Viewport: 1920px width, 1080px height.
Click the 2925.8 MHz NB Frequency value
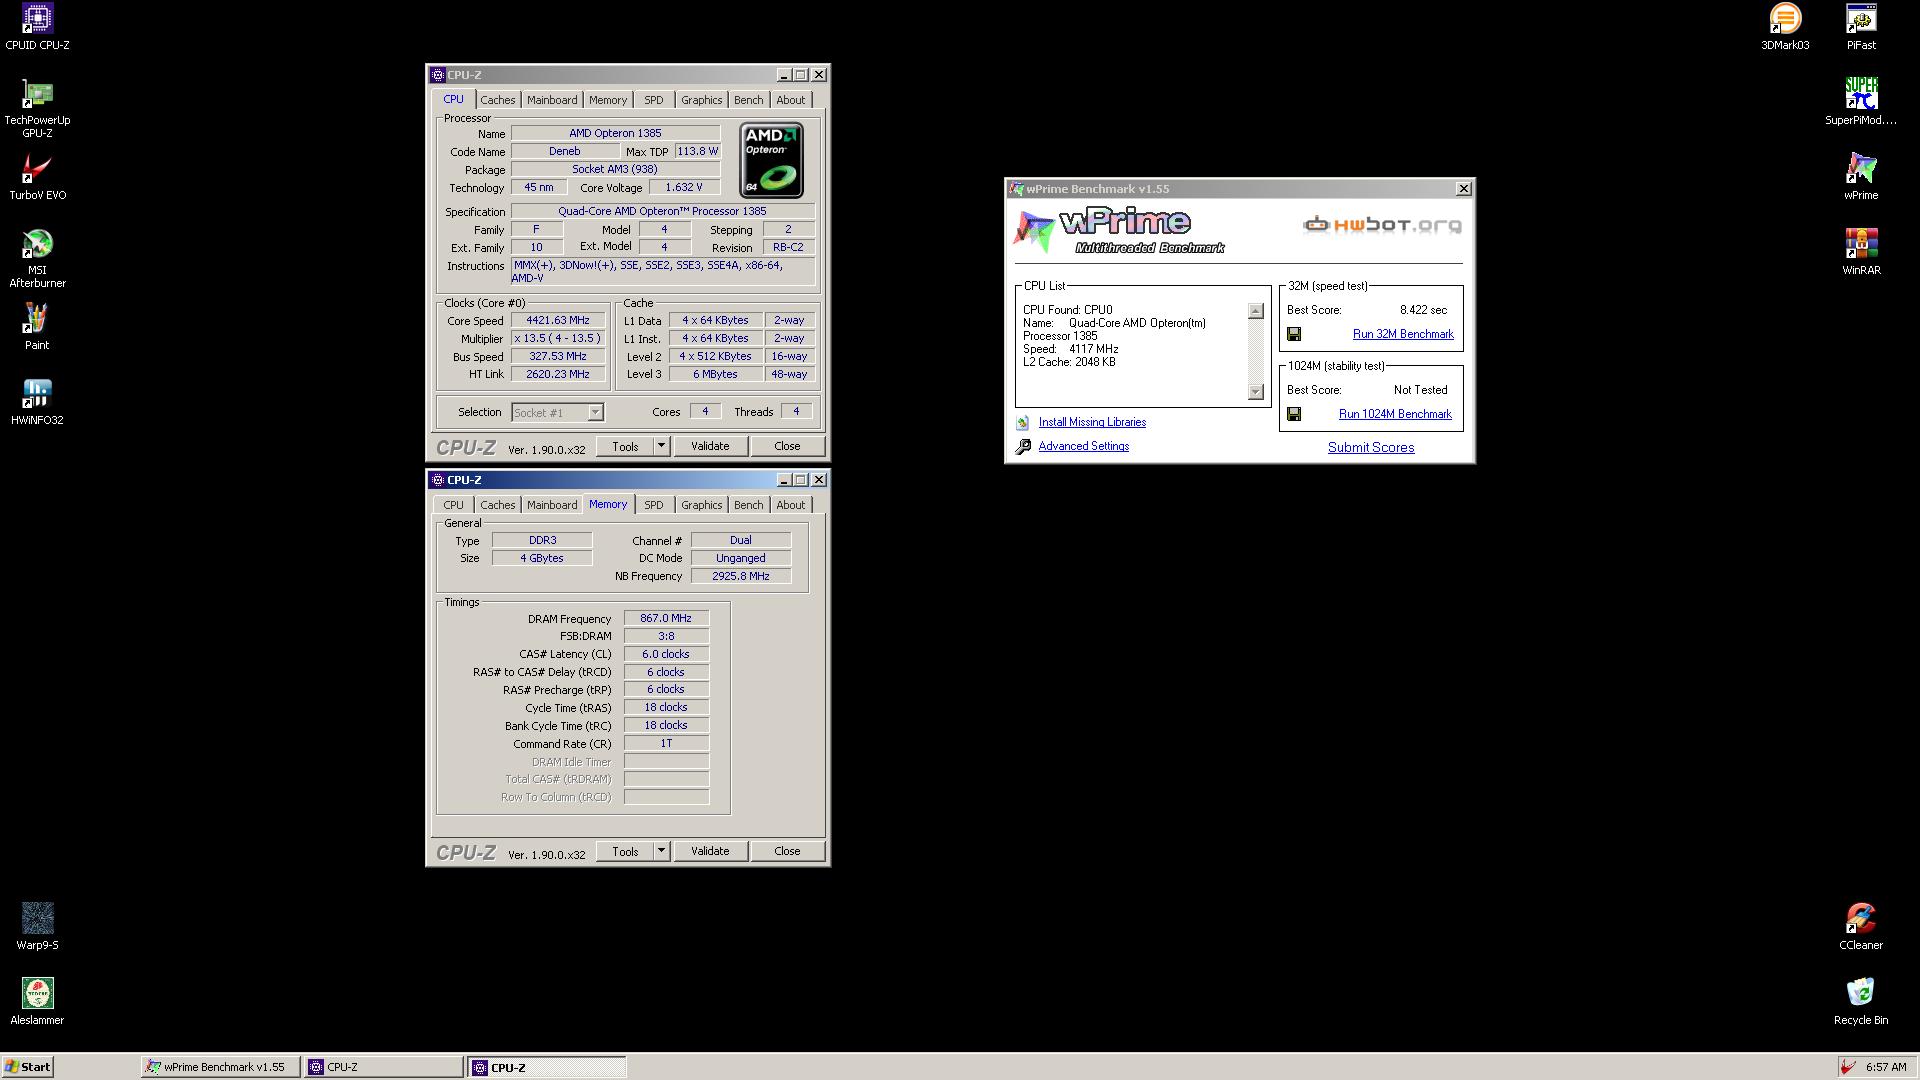741,576
